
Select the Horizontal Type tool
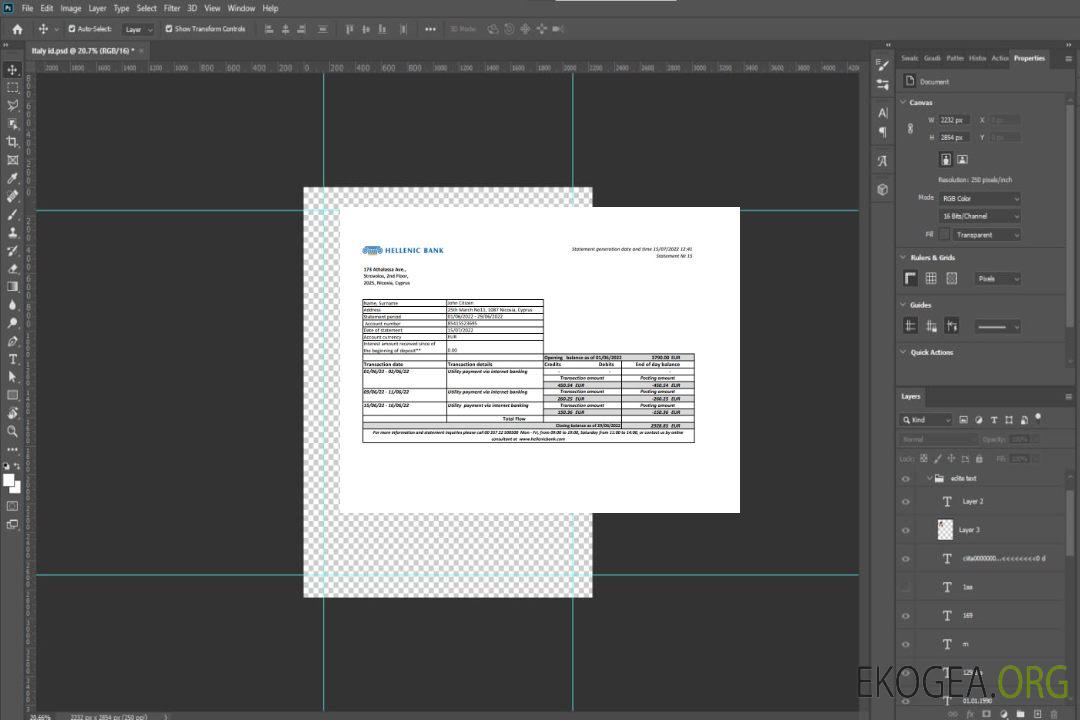13,359
